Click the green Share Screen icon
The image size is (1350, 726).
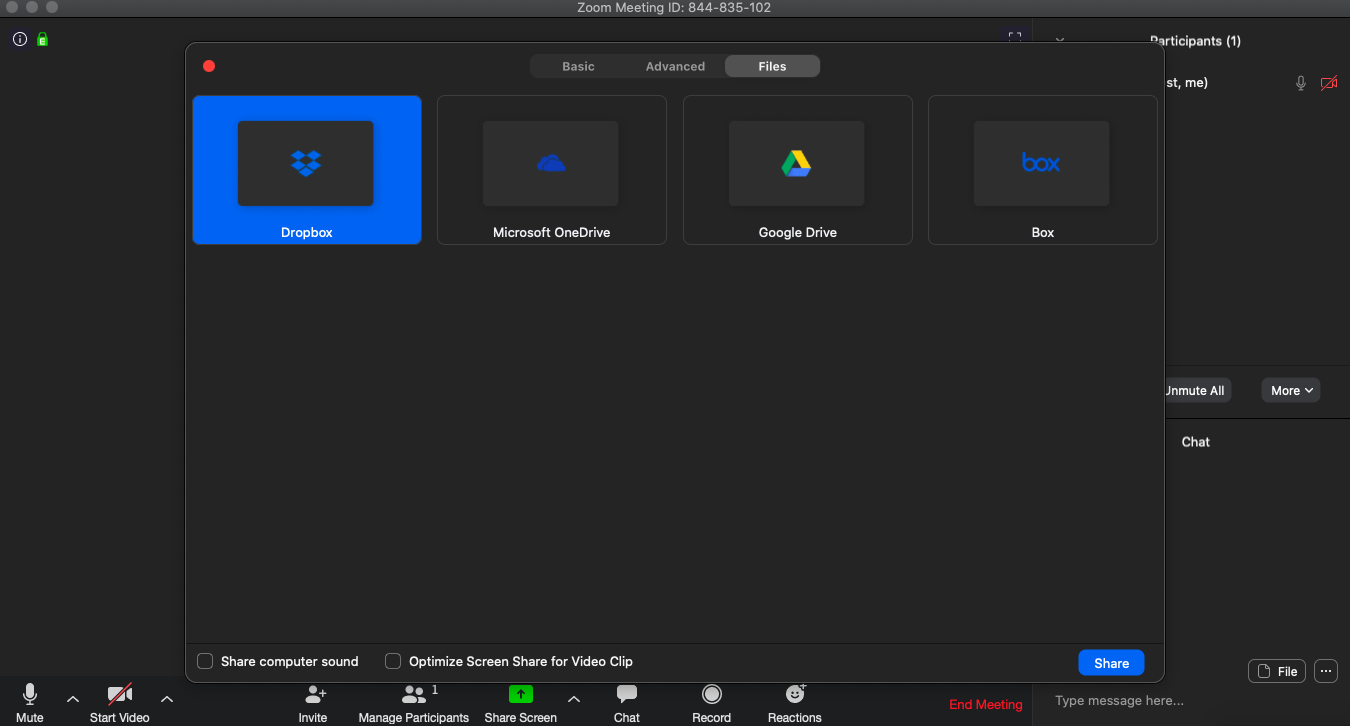(x=521, y=694)
